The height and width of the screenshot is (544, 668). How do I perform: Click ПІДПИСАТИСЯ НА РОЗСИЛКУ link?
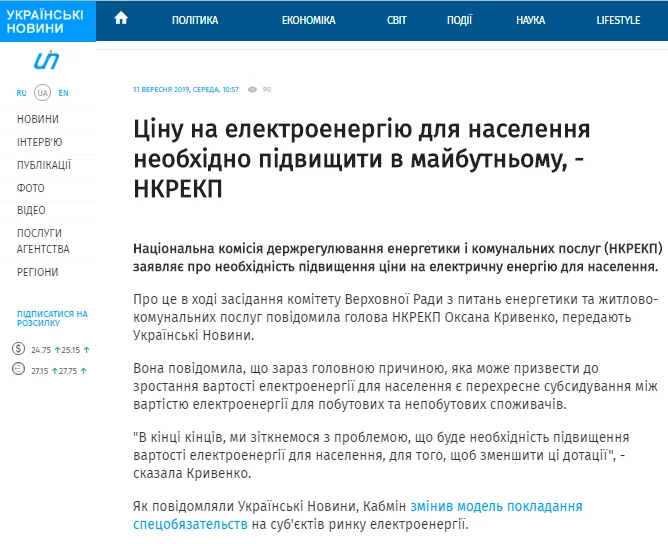tap(52, 318)
